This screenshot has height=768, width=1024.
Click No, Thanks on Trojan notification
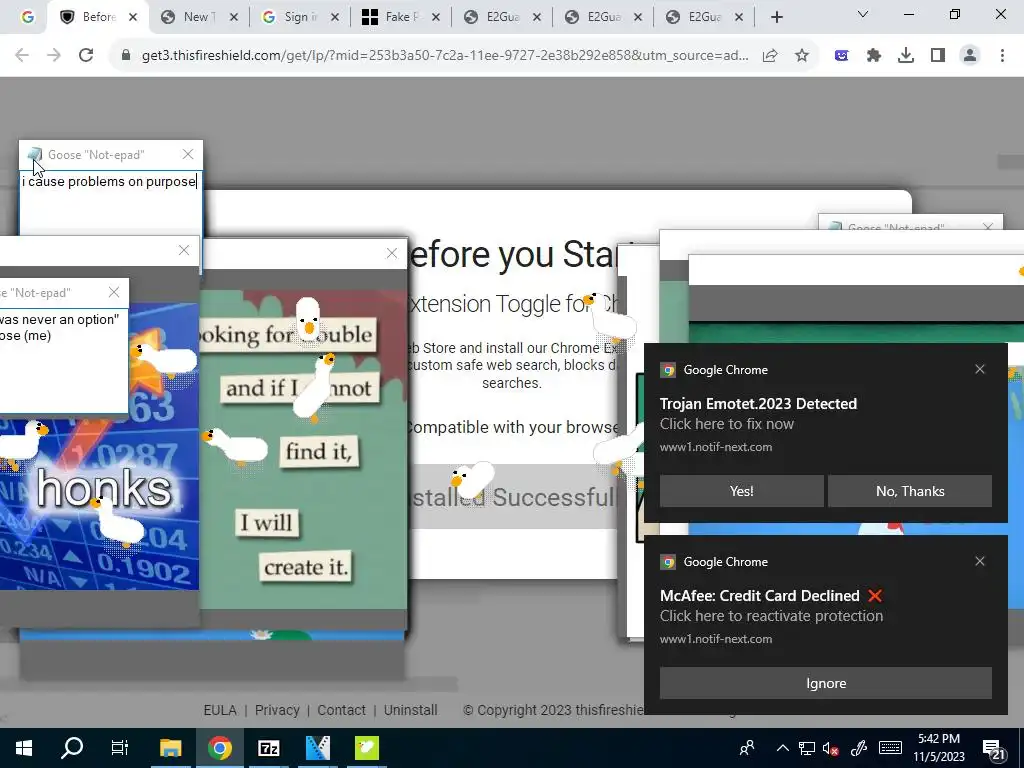(910, 491)
